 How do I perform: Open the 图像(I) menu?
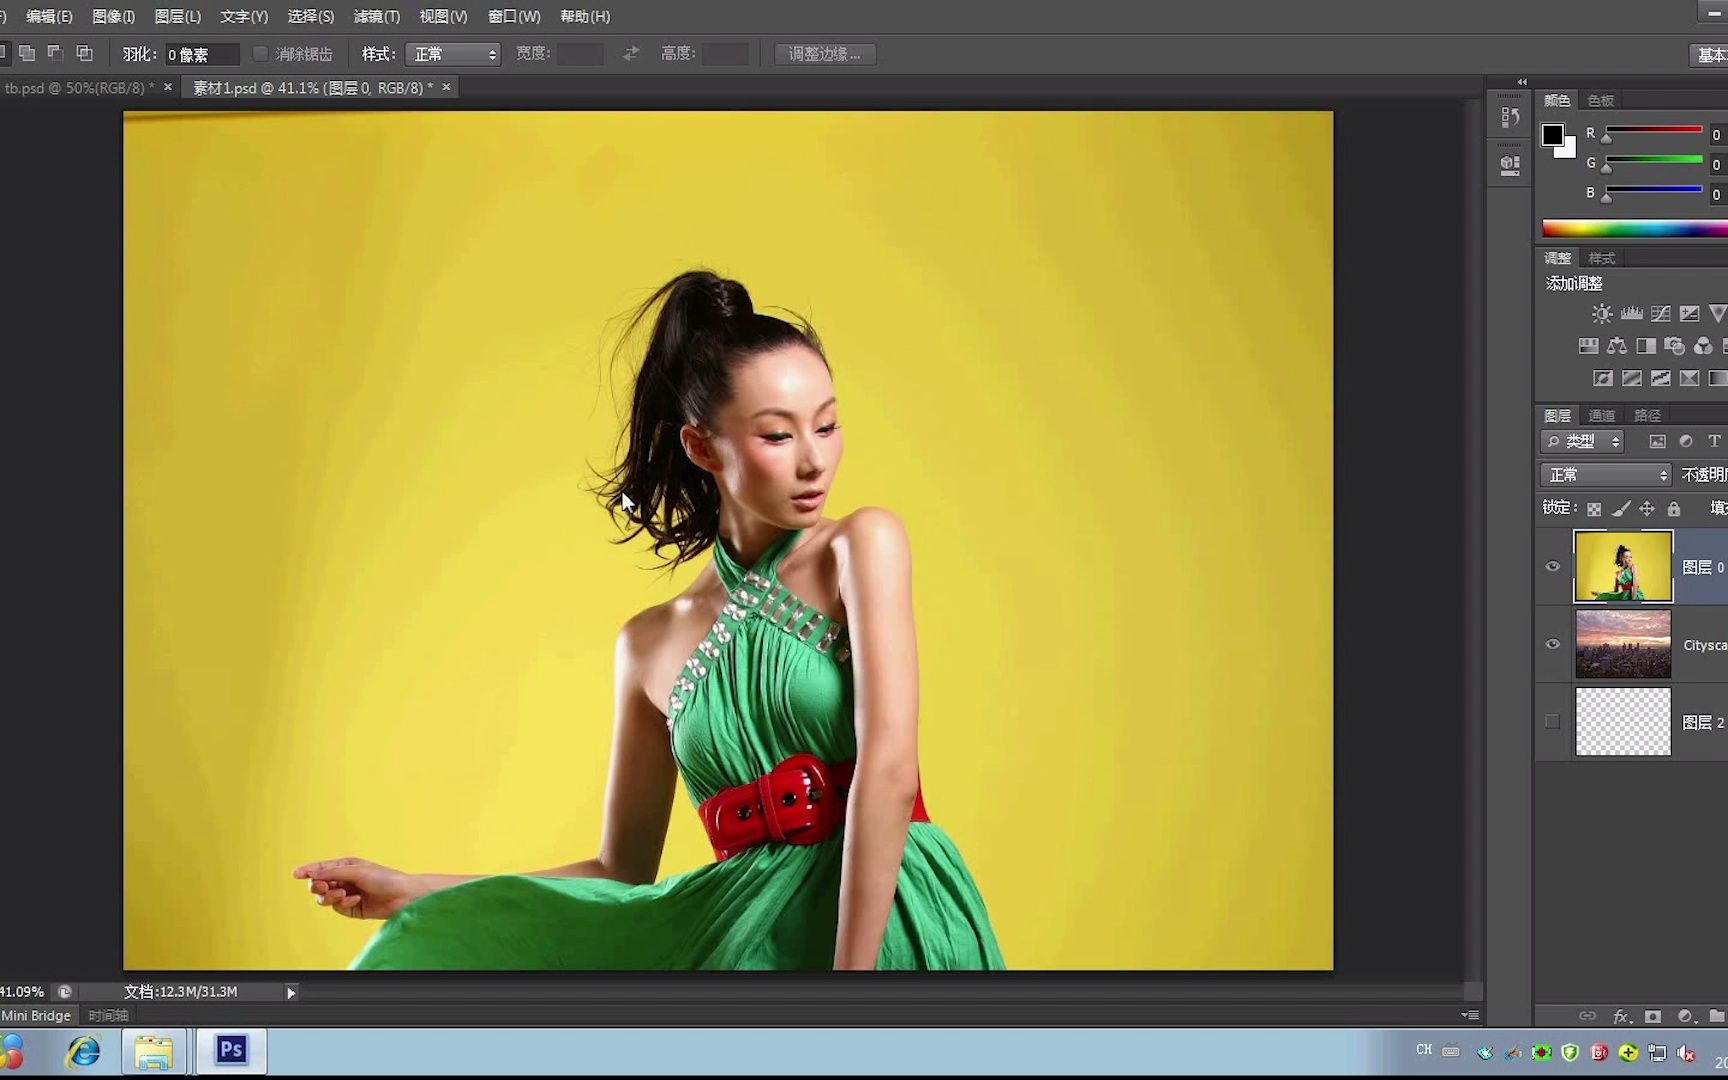point(113,16)
